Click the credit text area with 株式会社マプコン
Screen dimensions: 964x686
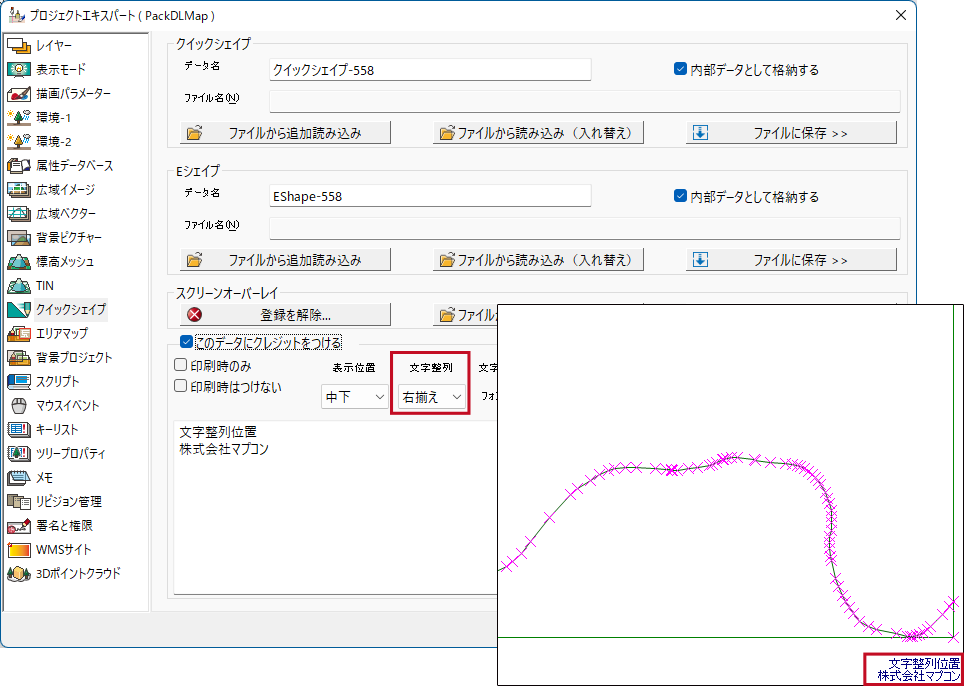pos(336,507)
